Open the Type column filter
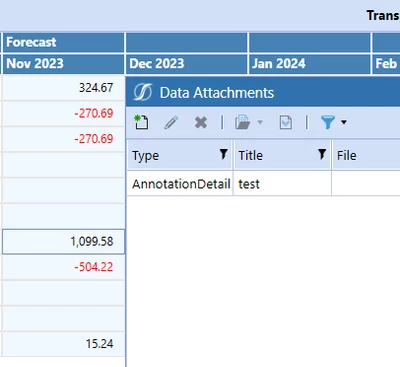The height and width of the screenshot is (367, 400). (223, 154)
